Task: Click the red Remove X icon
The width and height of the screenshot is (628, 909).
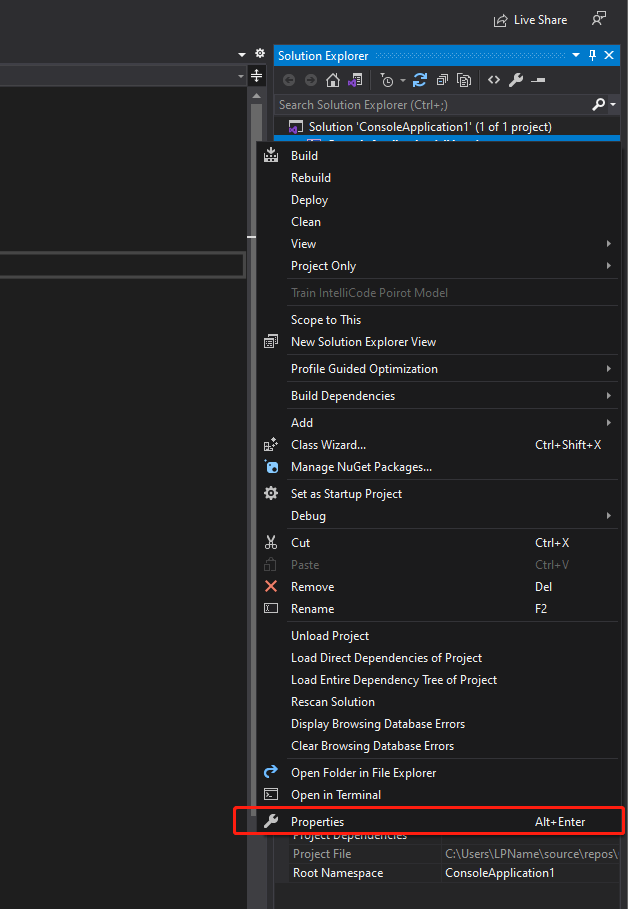Action: (270, 587)
